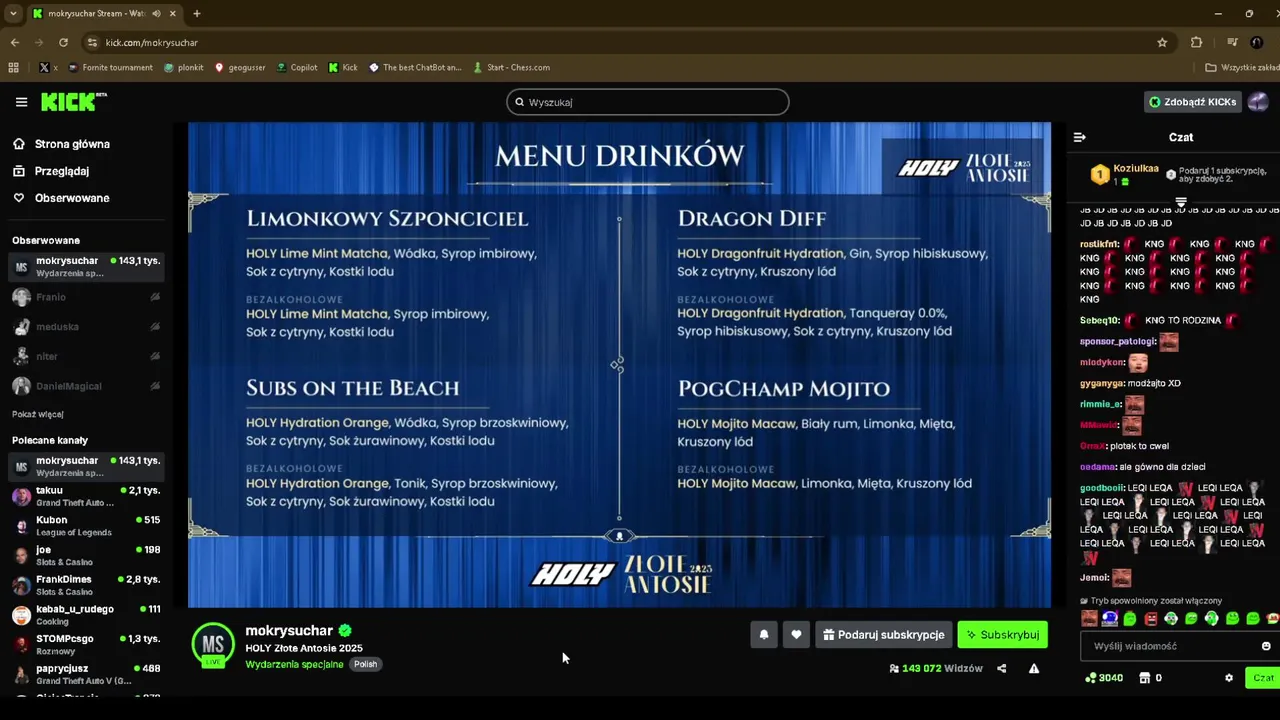Image resolution: width=1280 pixels, height=720 pixels.
Task: Open joe Slots & Casino channel
Action: (86, 555)
